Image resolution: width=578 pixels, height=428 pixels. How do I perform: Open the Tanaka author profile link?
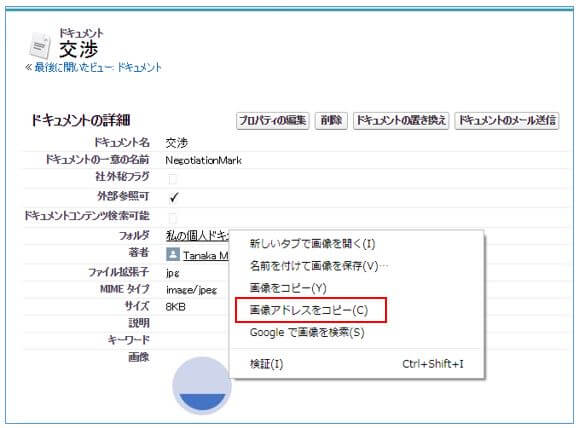pyautogui.click(x=206, y=255)
